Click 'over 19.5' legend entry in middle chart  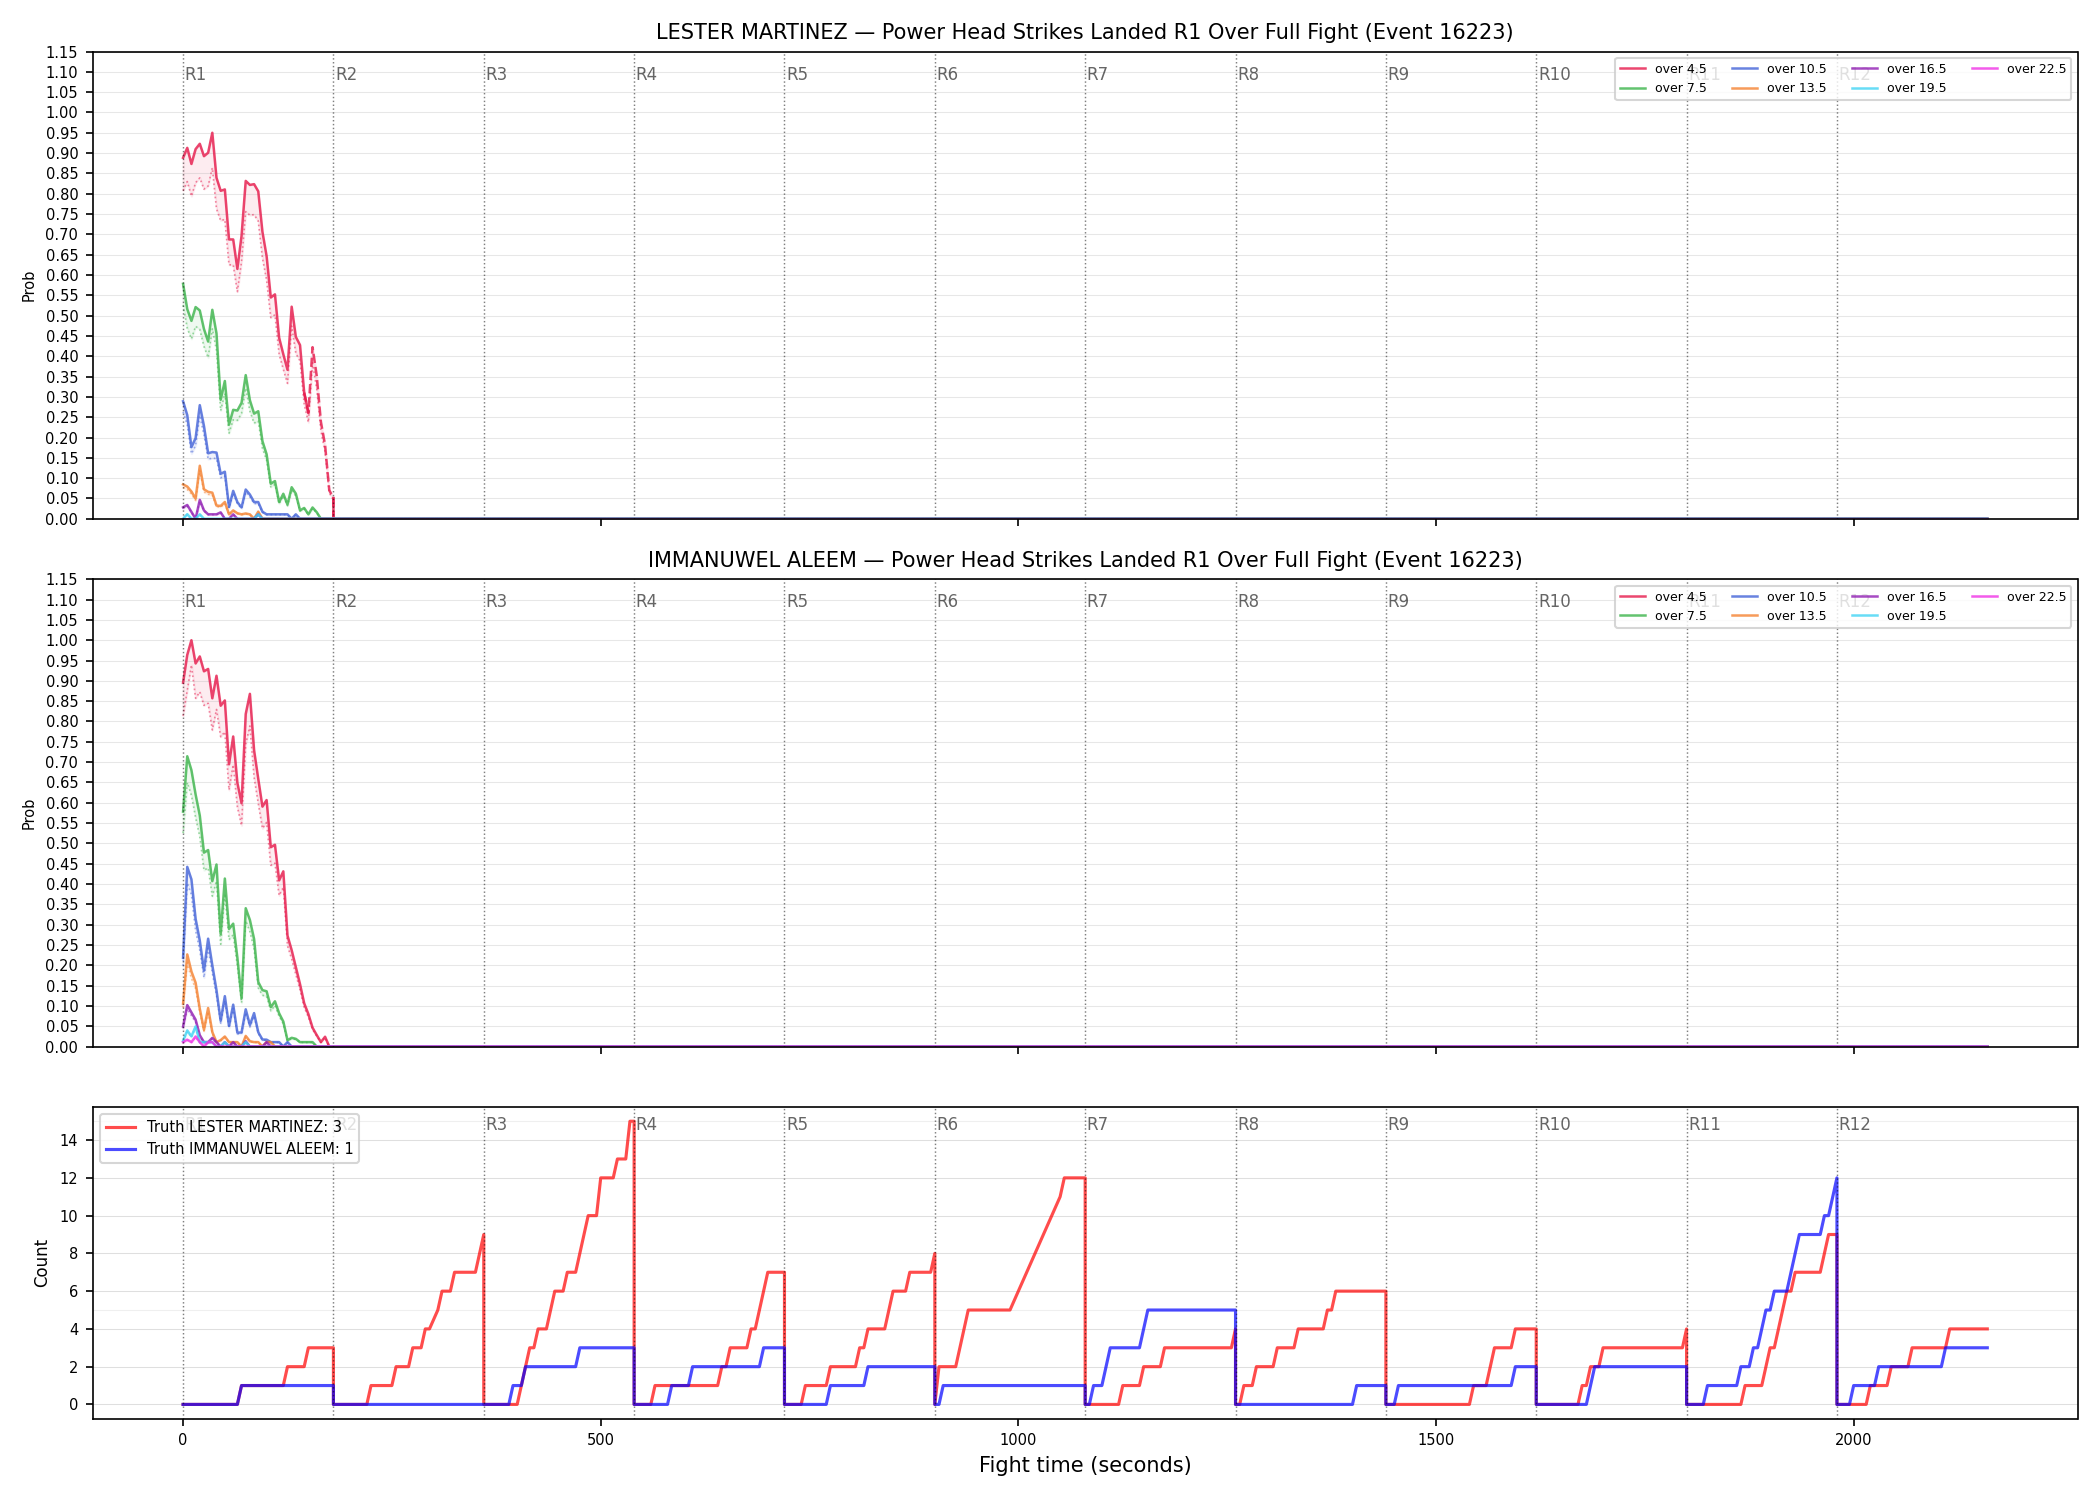click(1898, 616)
